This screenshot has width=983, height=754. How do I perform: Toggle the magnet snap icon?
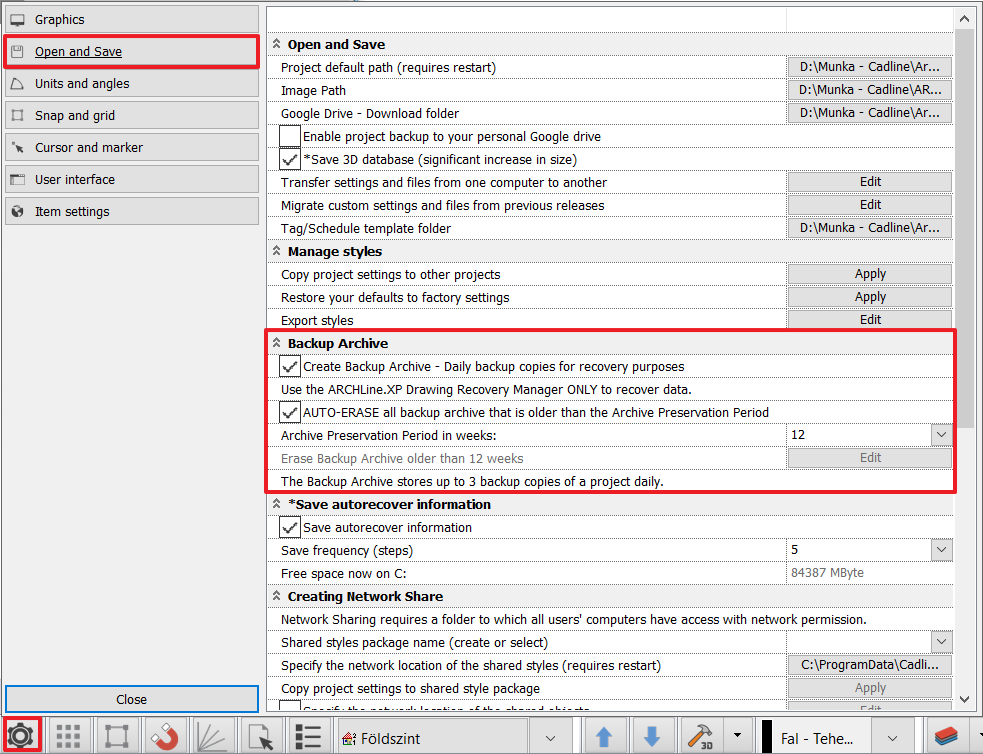click(165, 736)
